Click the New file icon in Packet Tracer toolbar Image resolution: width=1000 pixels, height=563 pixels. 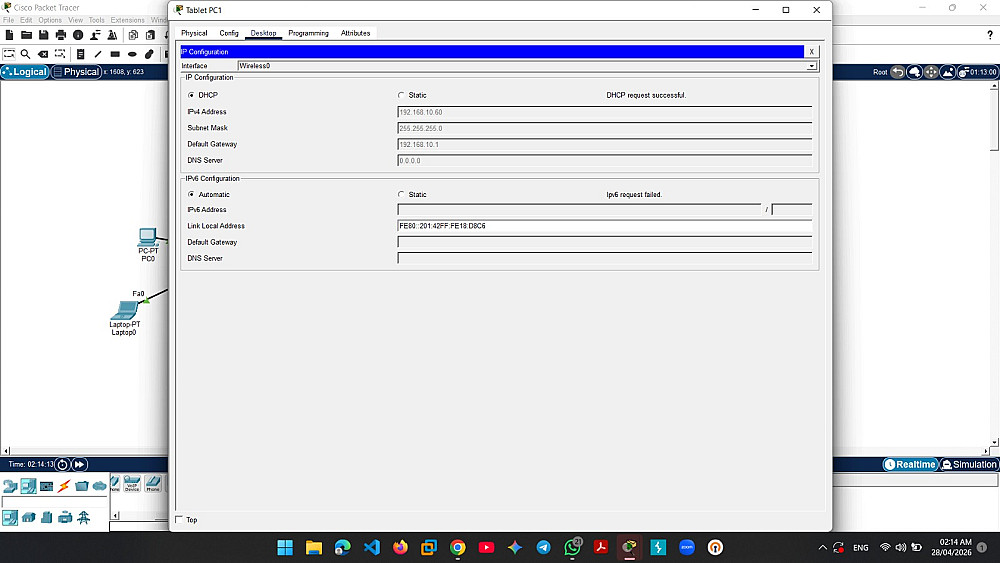point(10,35)
